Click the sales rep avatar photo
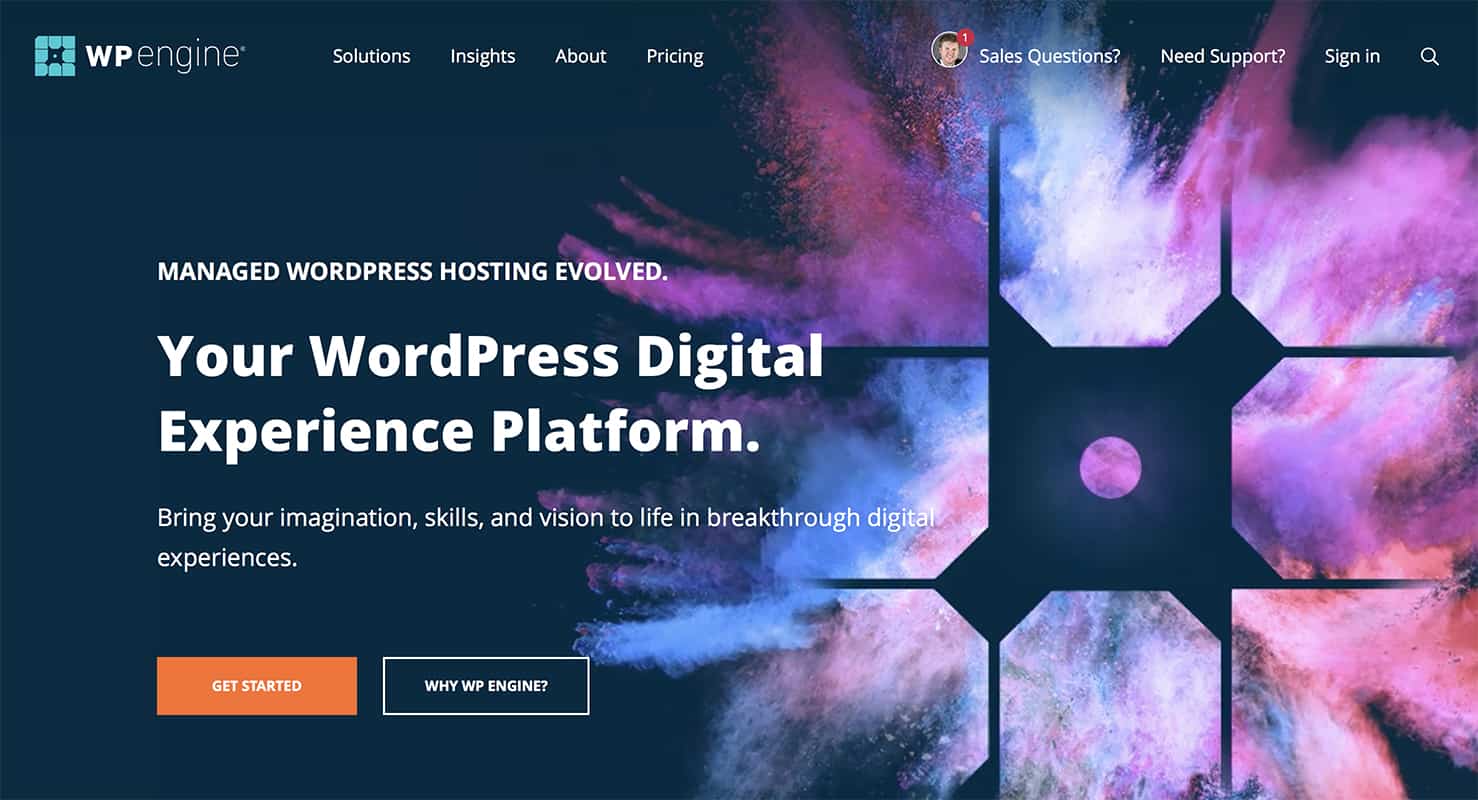The width and height of the screenshot is (1478, 800). pyautogui.click(x=949, y=50)
